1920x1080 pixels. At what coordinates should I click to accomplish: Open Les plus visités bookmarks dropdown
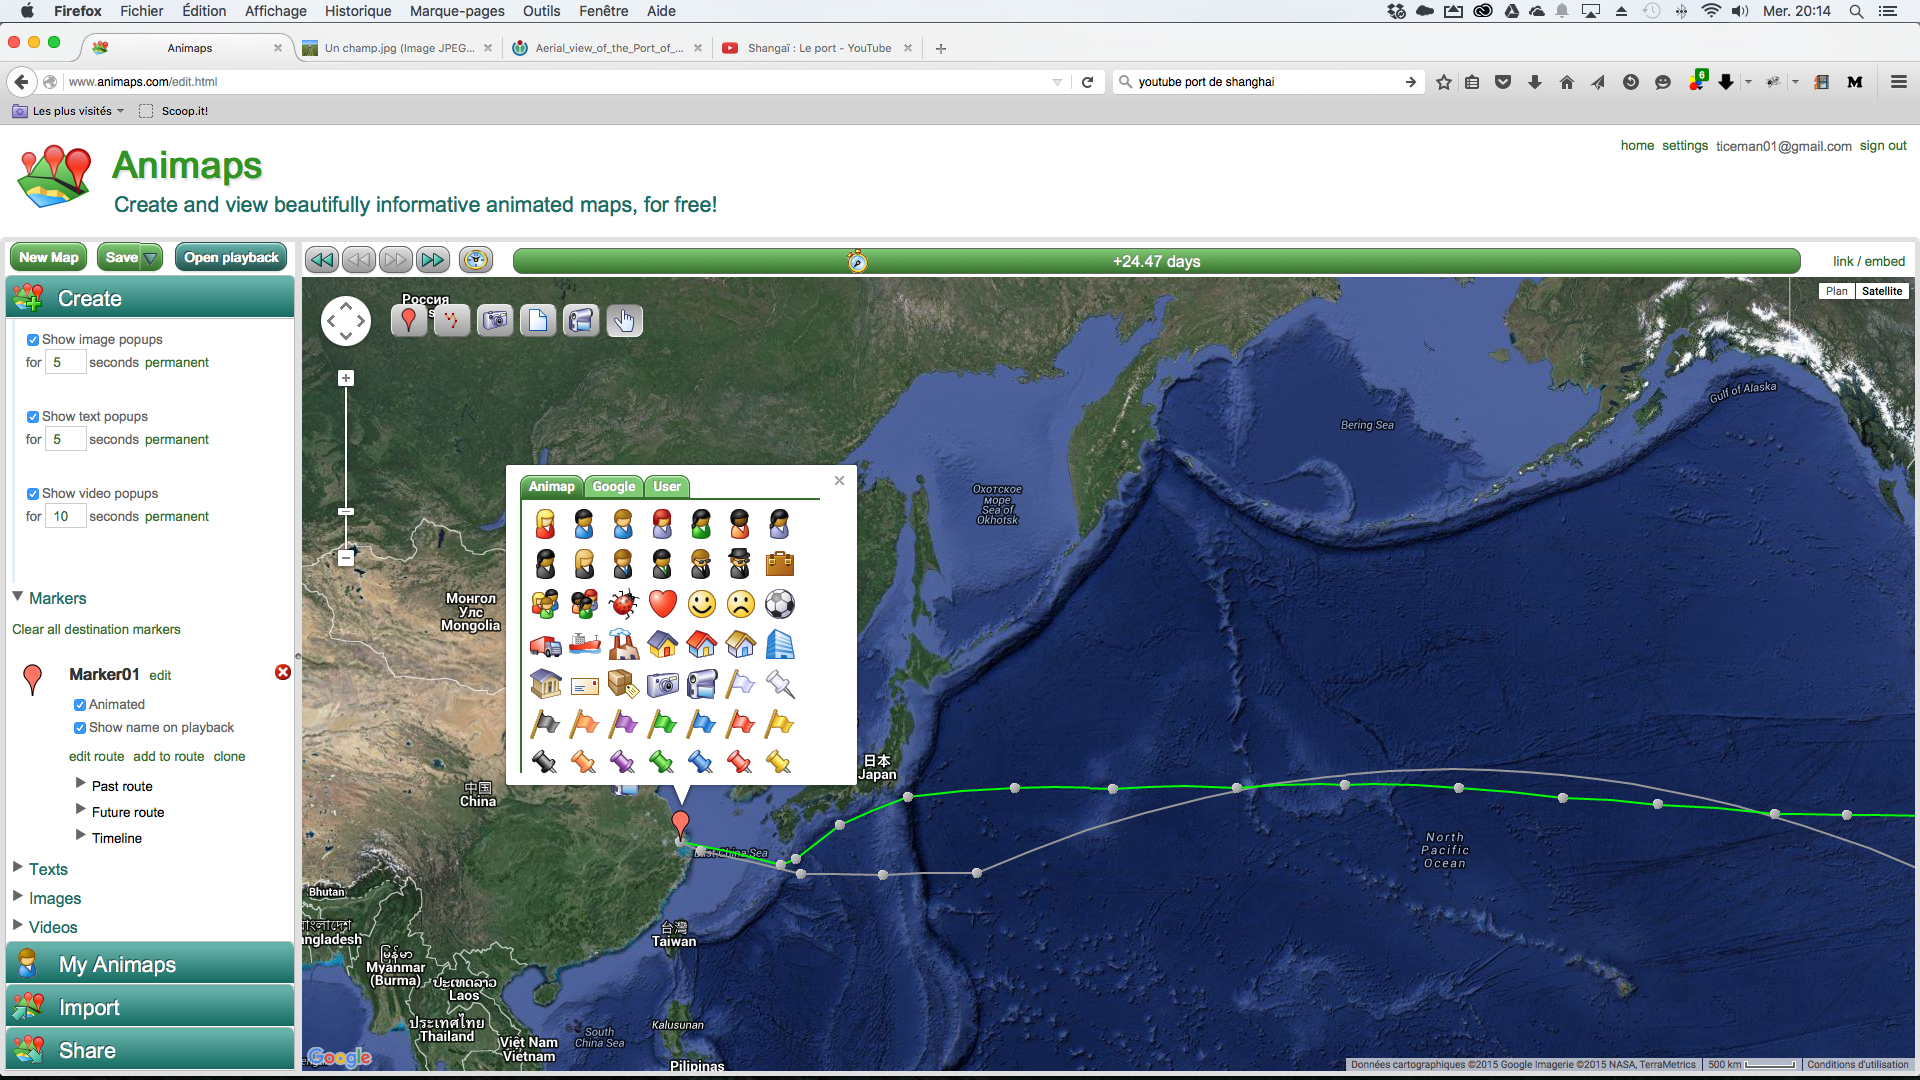coord(69,111)
